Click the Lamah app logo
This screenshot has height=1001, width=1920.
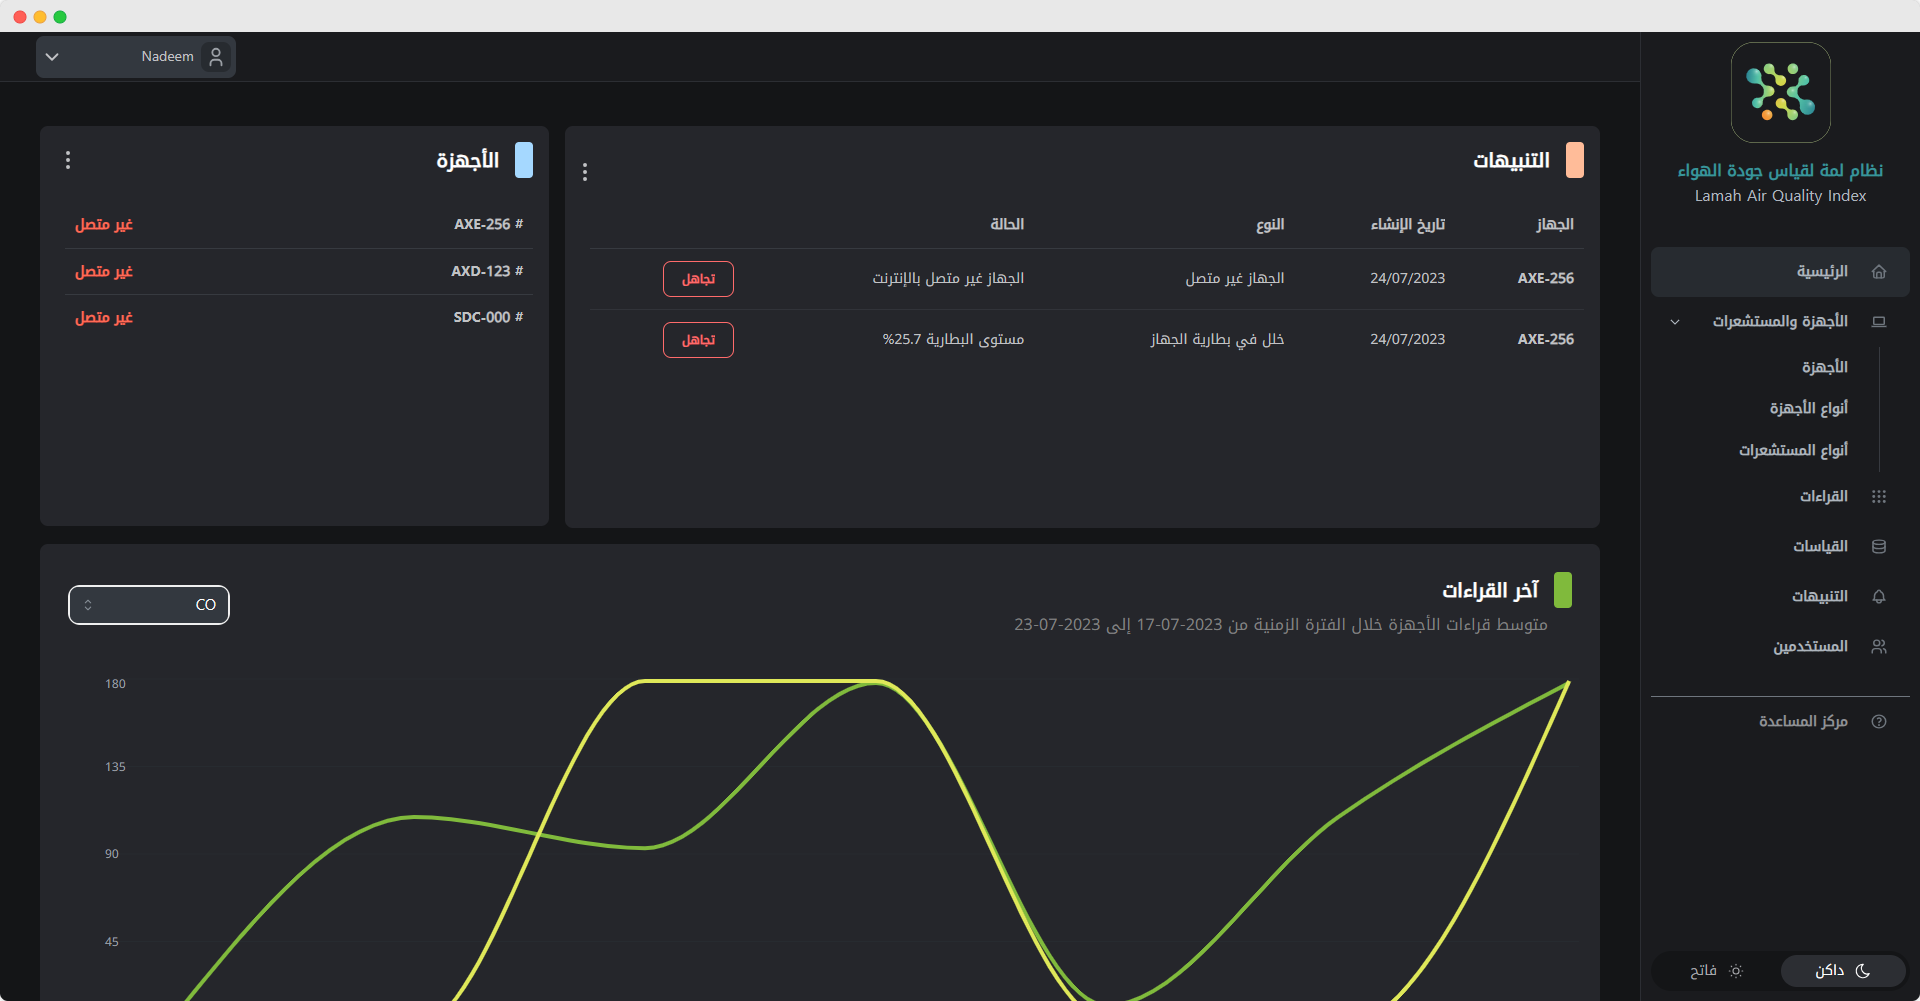click(1780, 92)
